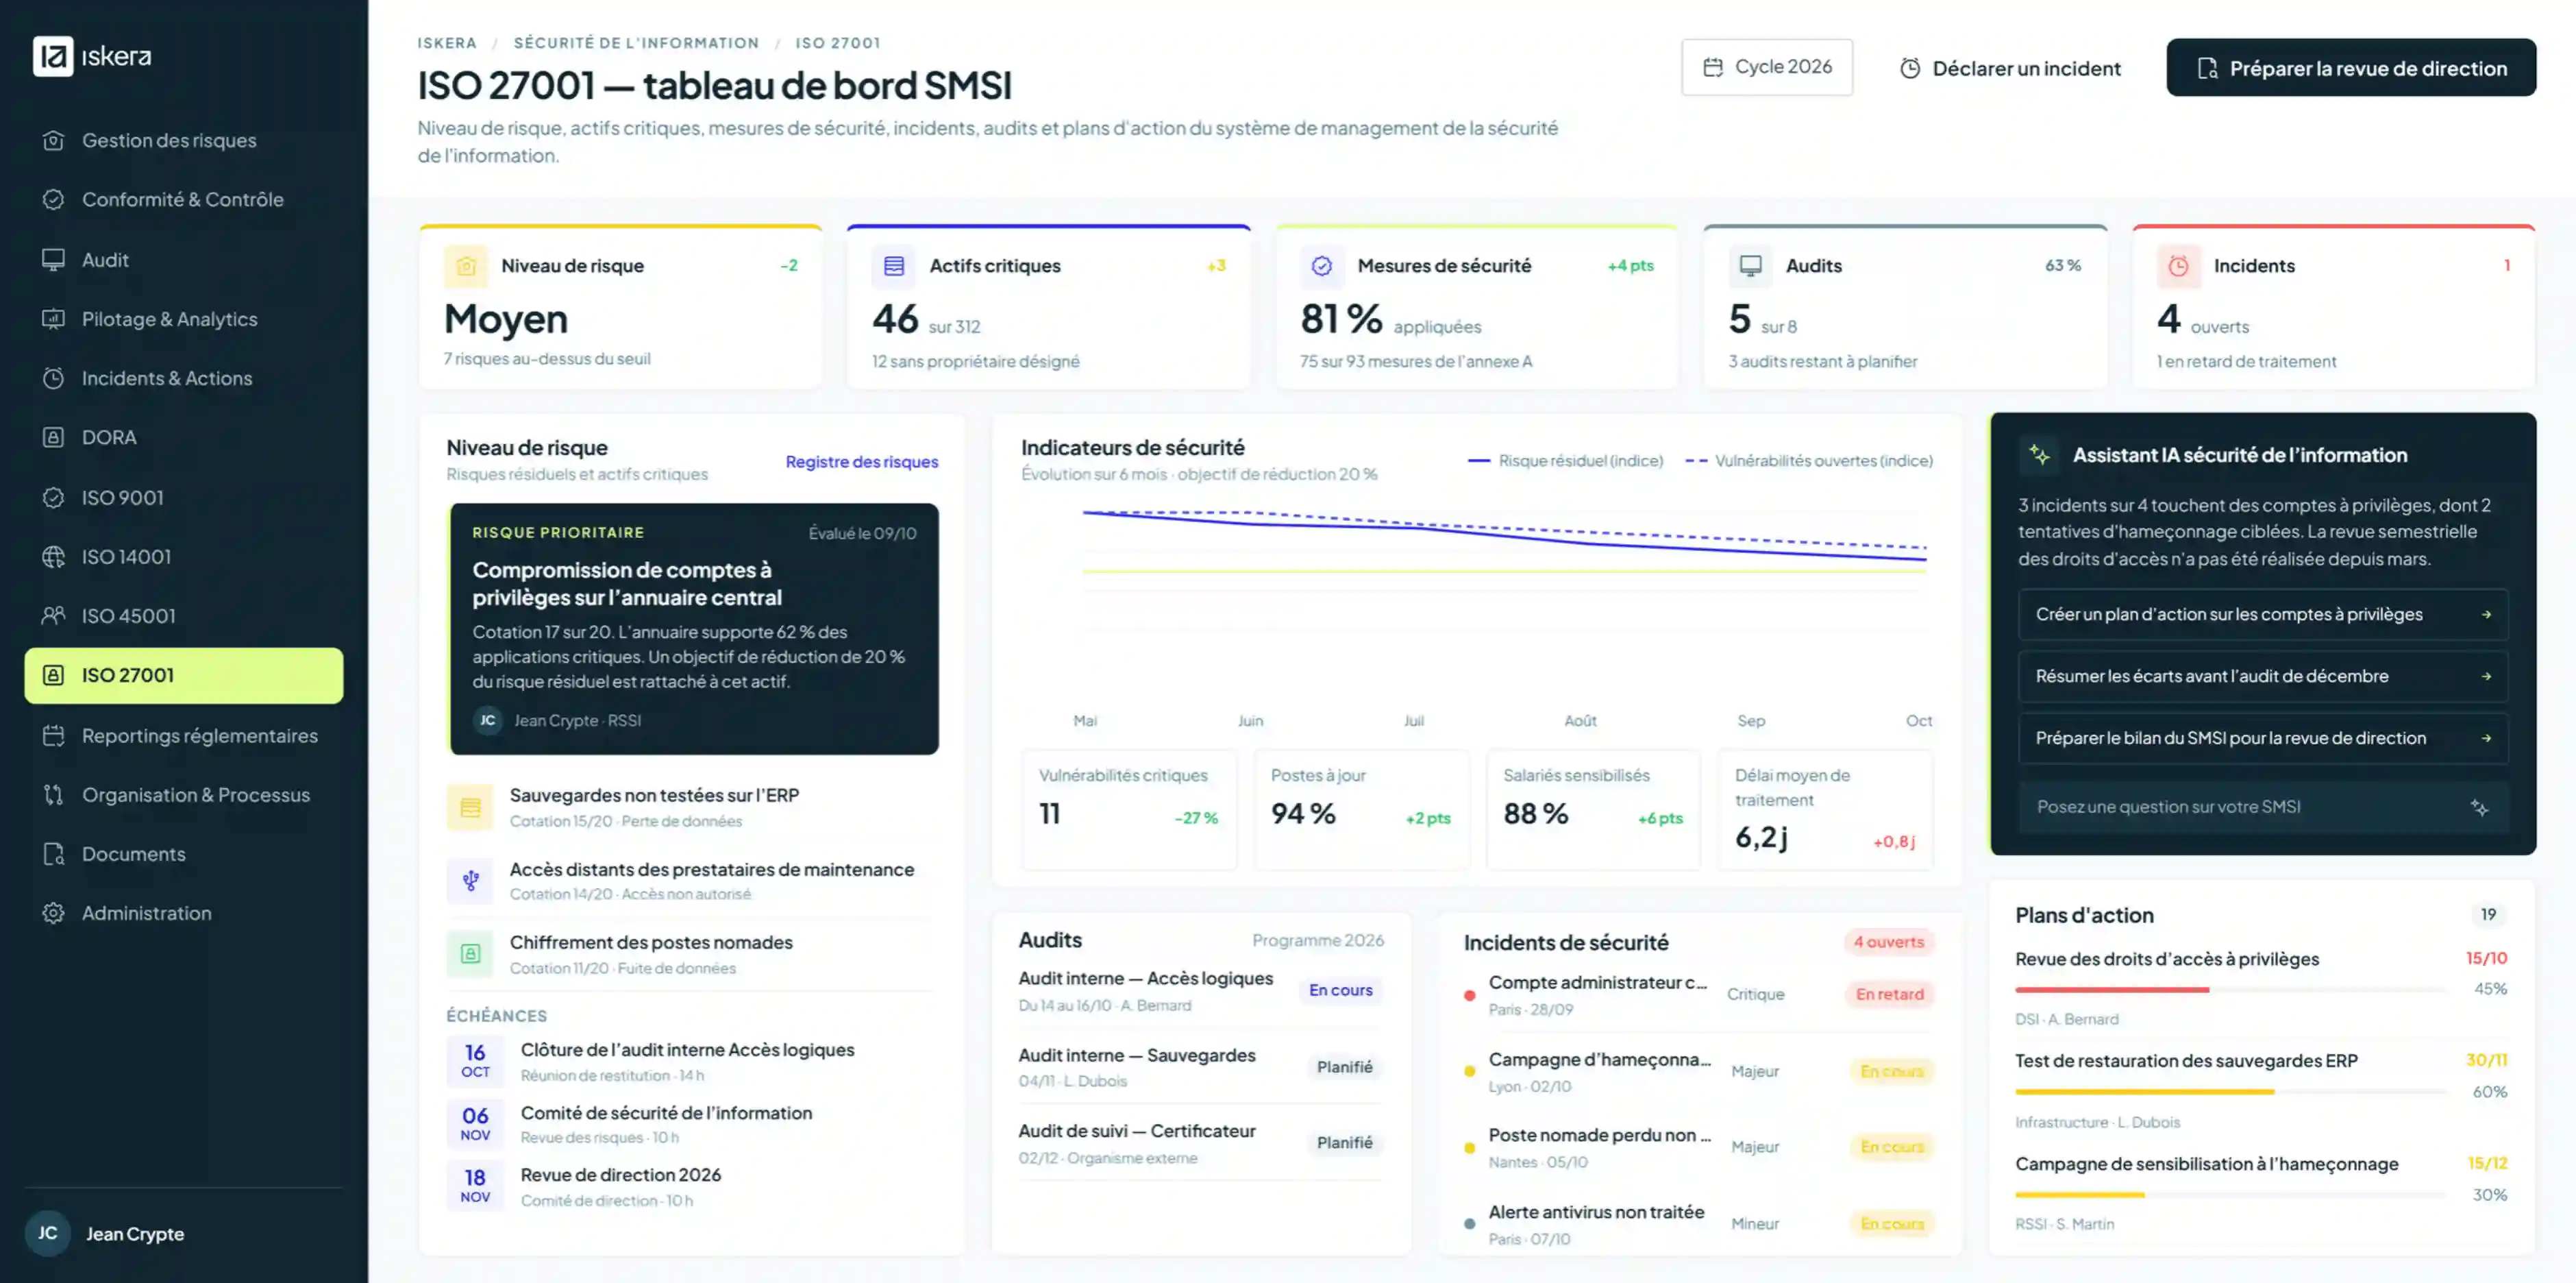
Task: Click Préparer la revue de direction button
Action: coord(2351,67)
